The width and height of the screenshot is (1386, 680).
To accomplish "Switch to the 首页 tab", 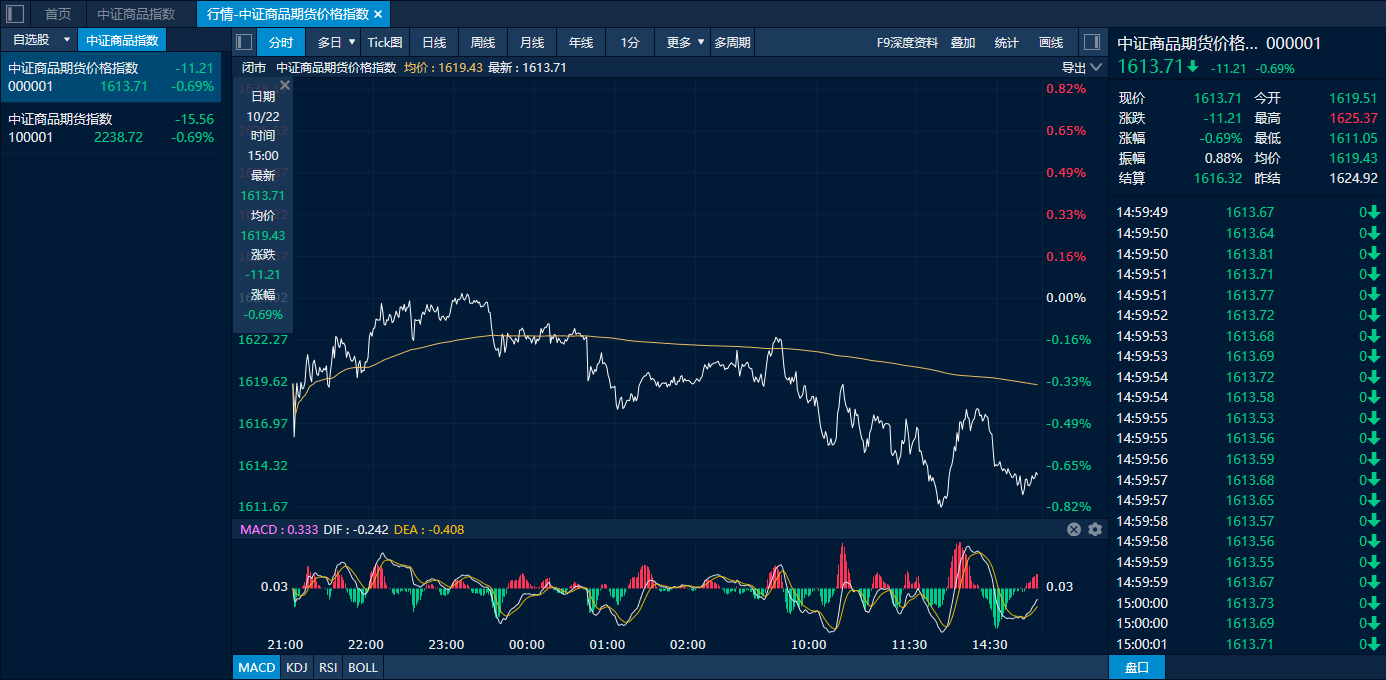I will click(x=58, y=14).
